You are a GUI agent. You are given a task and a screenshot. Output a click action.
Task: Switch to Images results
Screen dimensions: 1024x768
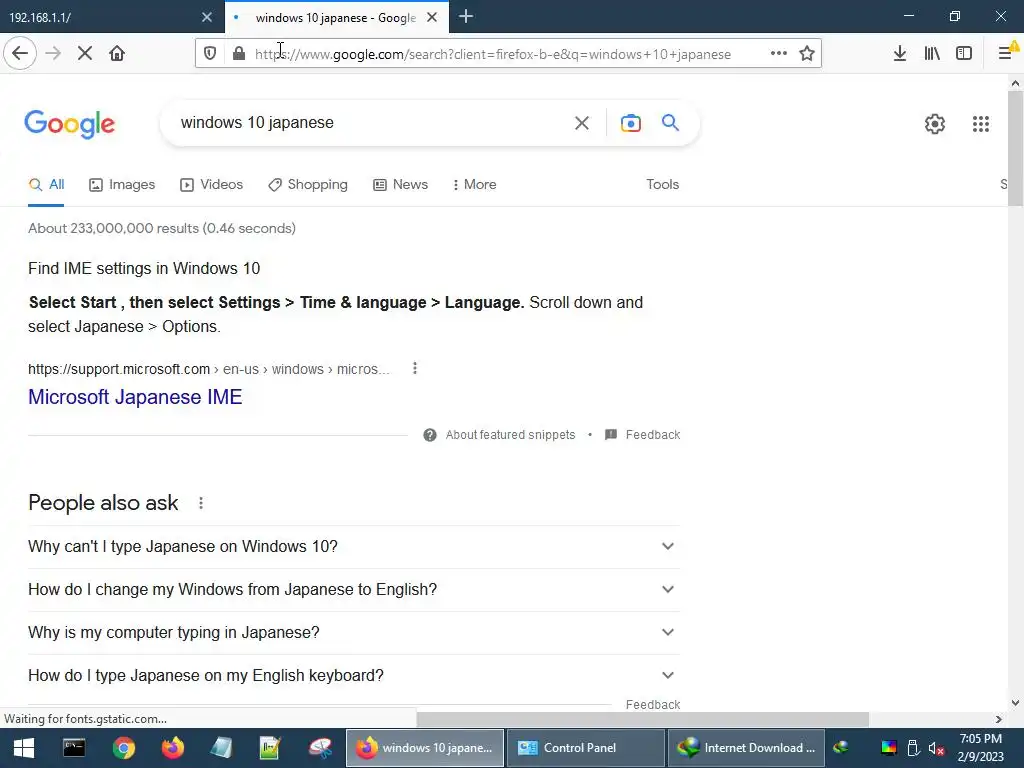pos(122,185)
